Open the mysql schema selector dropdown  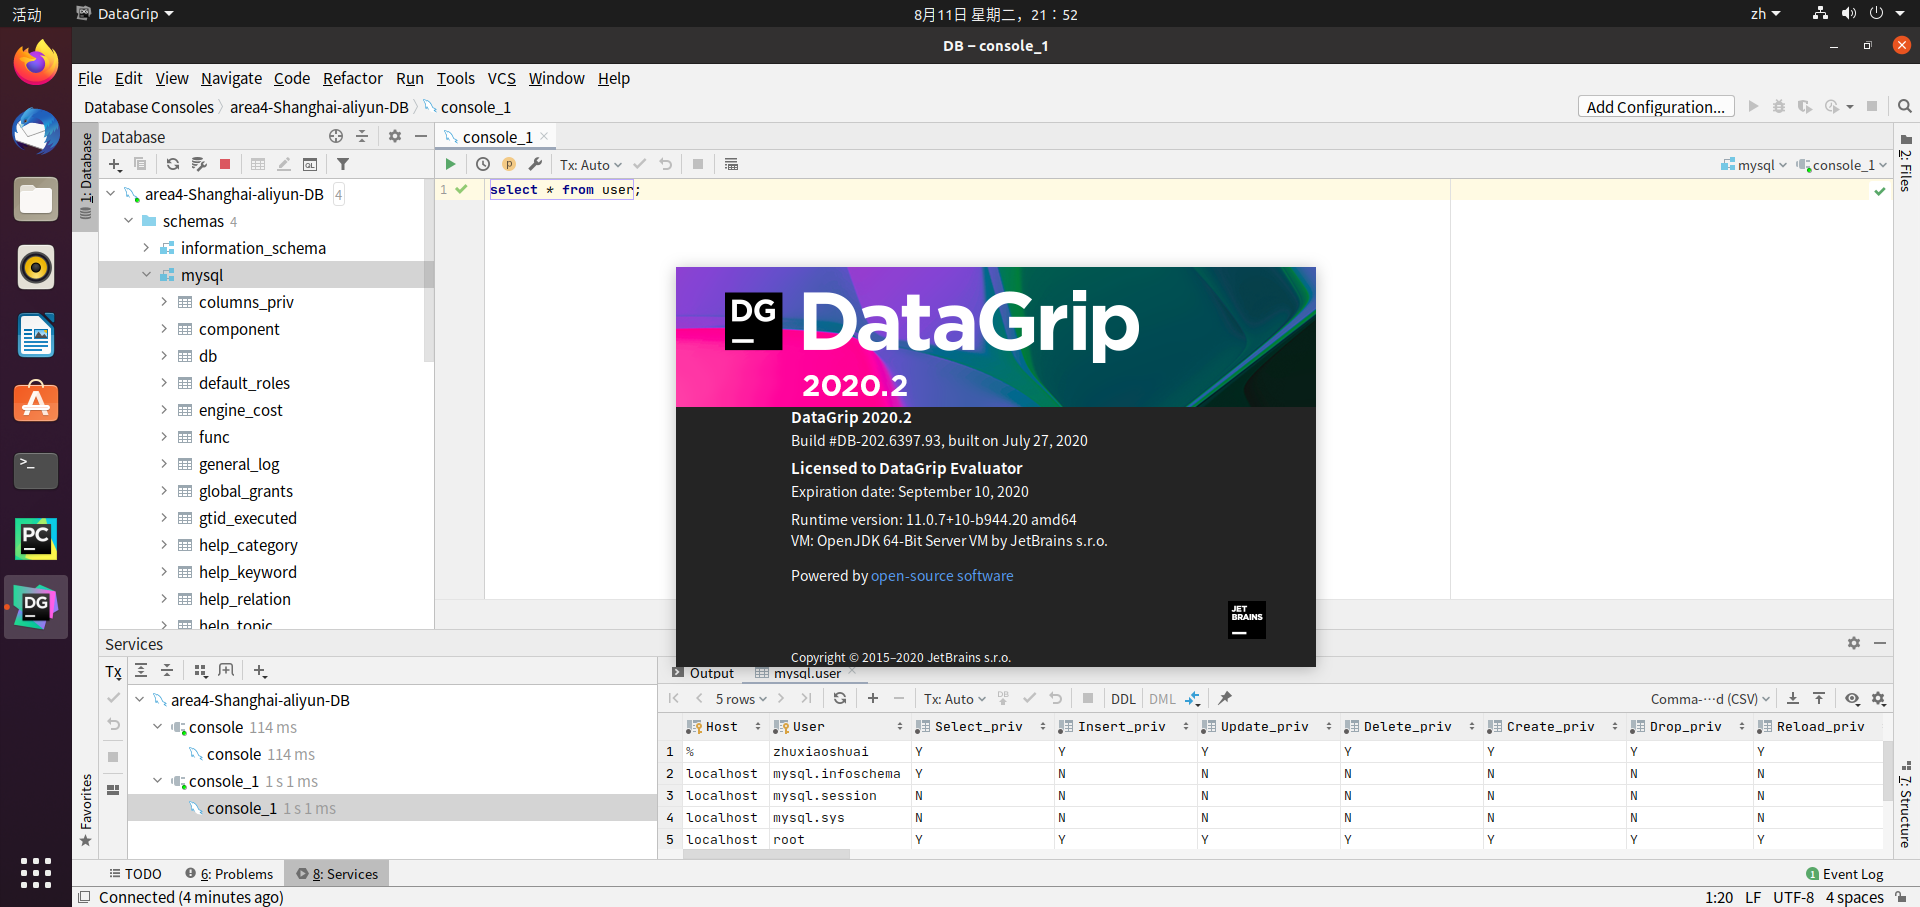click(1754, 165)
